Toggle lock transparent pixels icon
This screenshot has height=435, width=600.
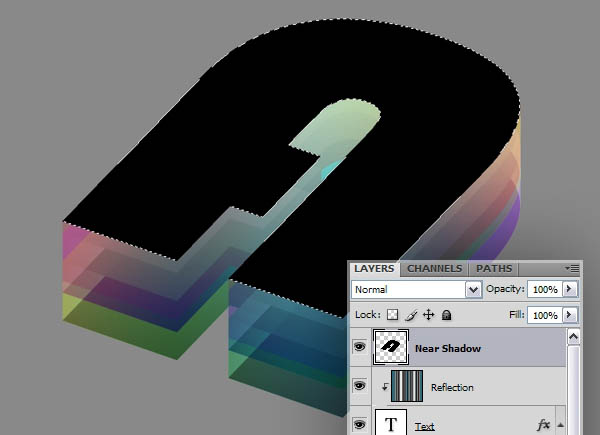(393, 315)
